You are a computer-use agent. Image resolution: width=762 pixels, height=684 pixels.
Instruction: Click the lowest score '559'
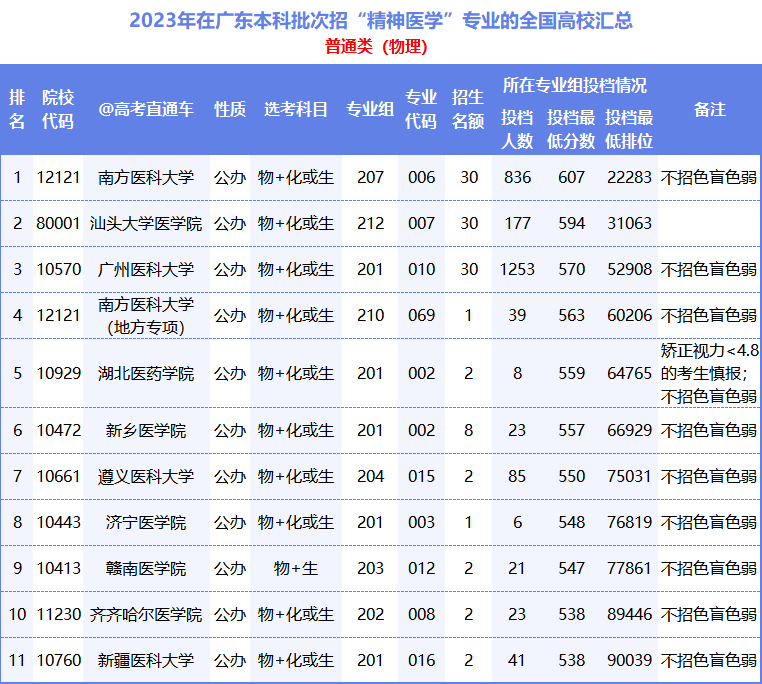572,373
